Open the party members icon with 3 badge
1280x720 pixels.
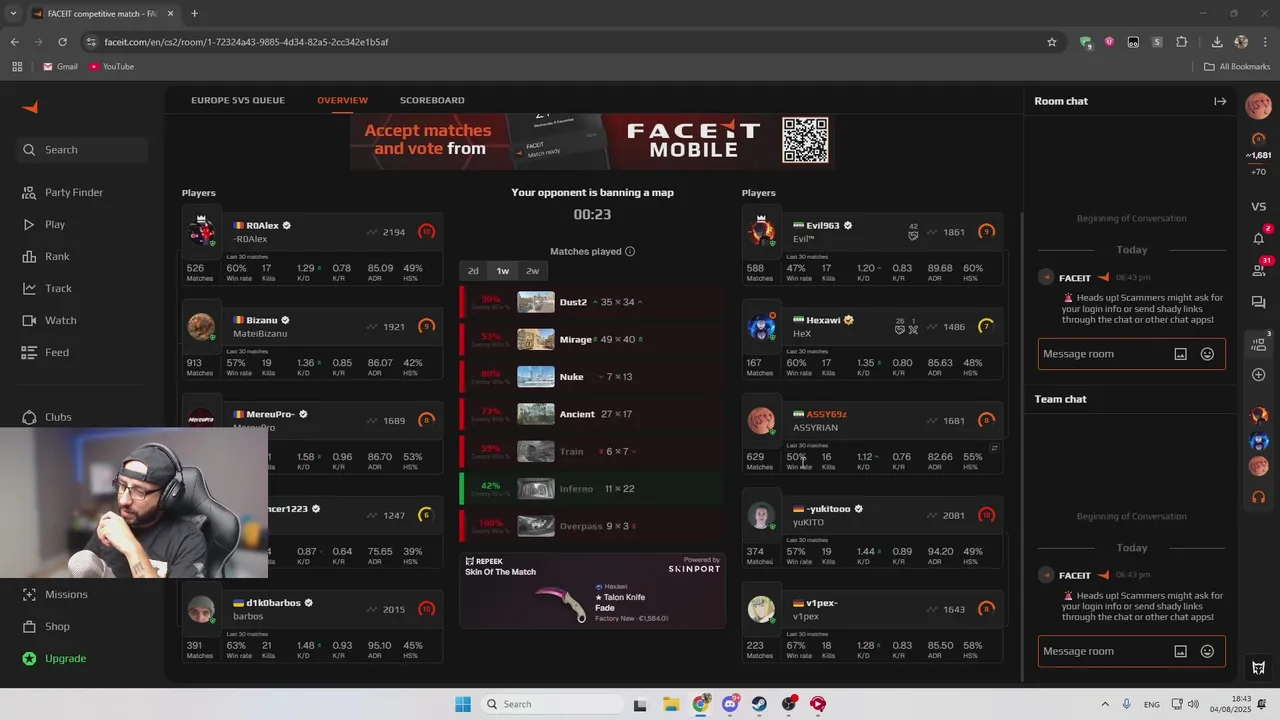pyautogui.click(x=1258, y=344)
